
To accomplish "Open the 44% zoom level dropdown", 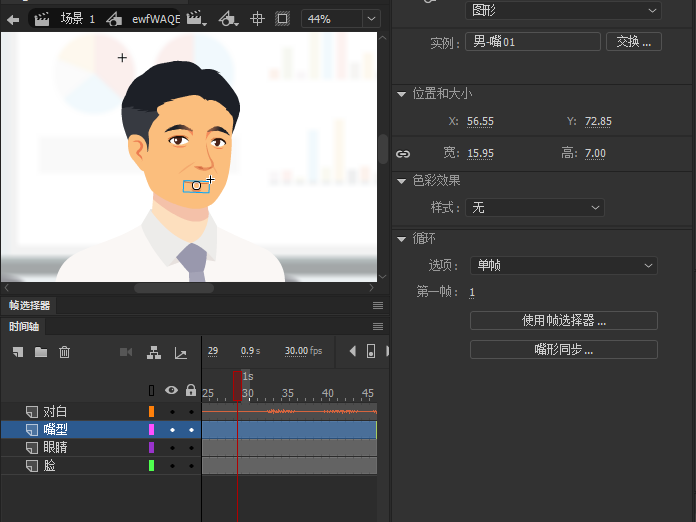I will pyautogui.click(x=371, y=19).
